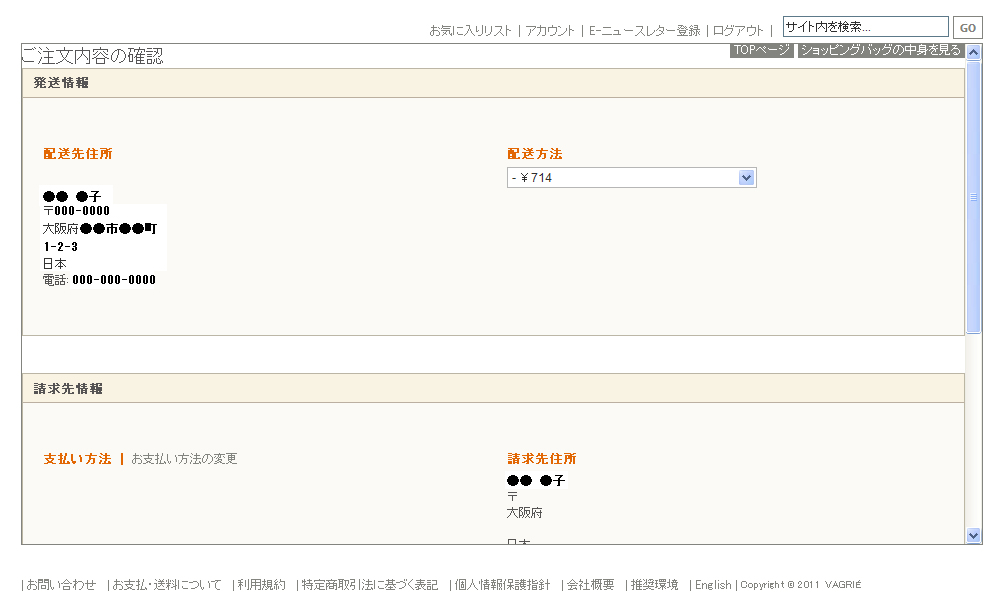Screen dimensions: 1000x610
Task: Click the 1-2-3 address line
Action: click(61, 246)
